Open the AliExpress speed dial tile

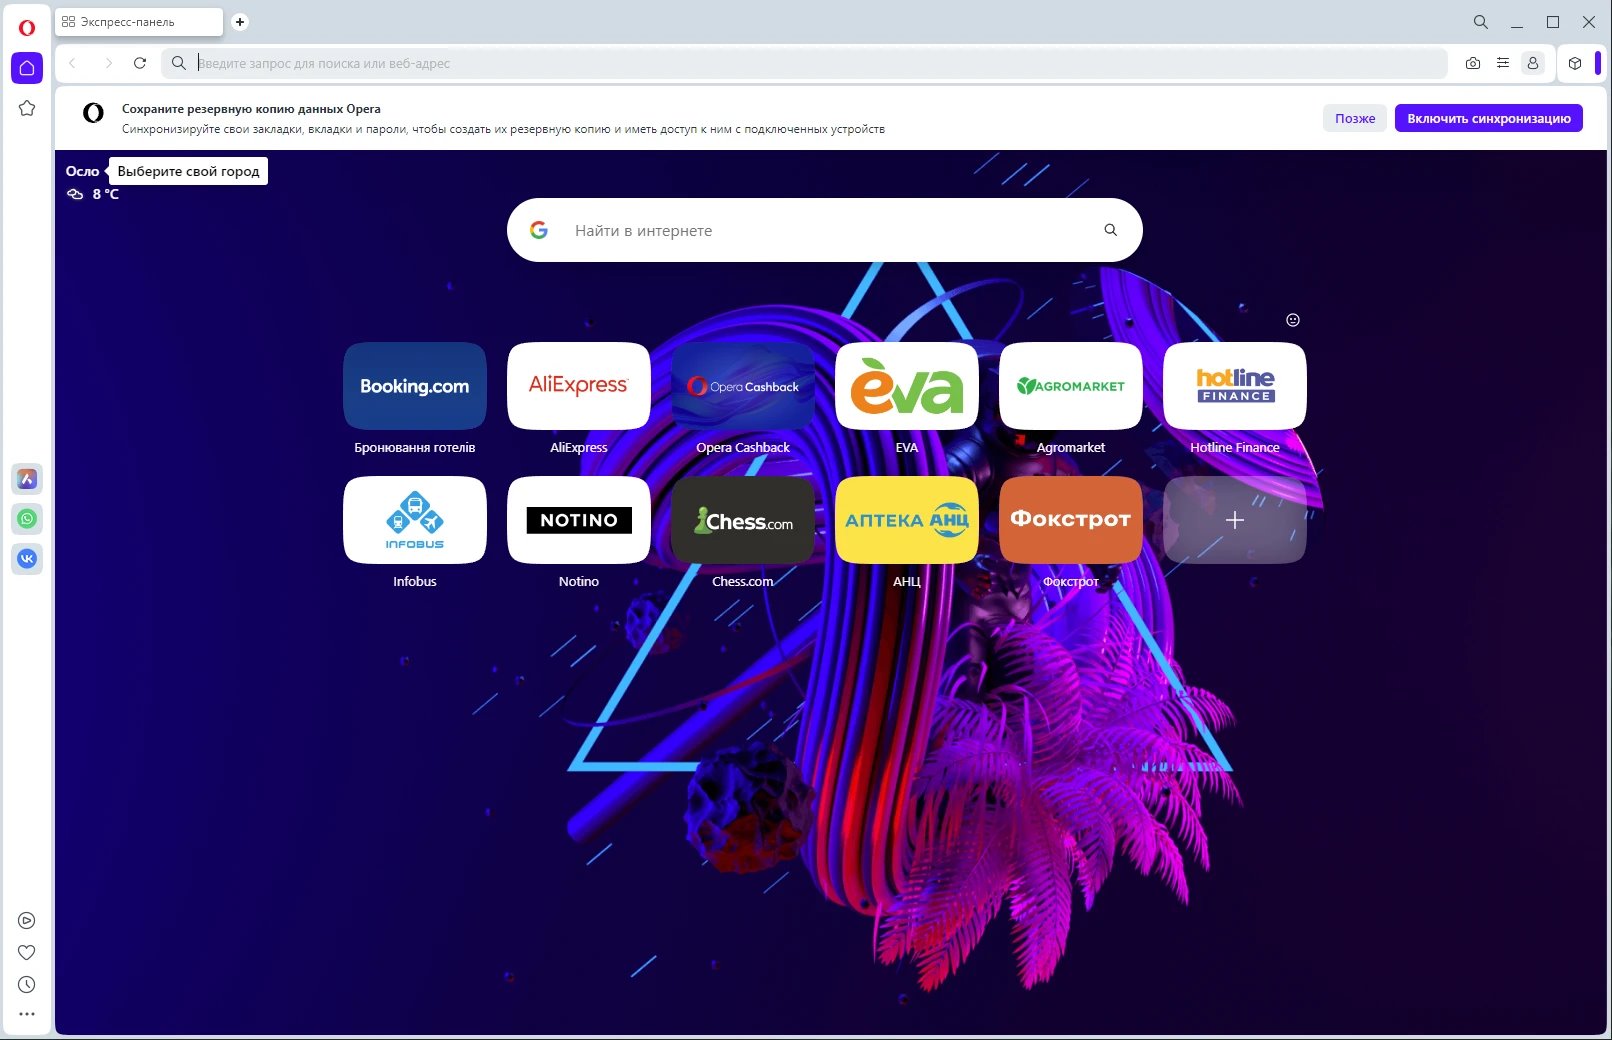(x=579, y=386)
